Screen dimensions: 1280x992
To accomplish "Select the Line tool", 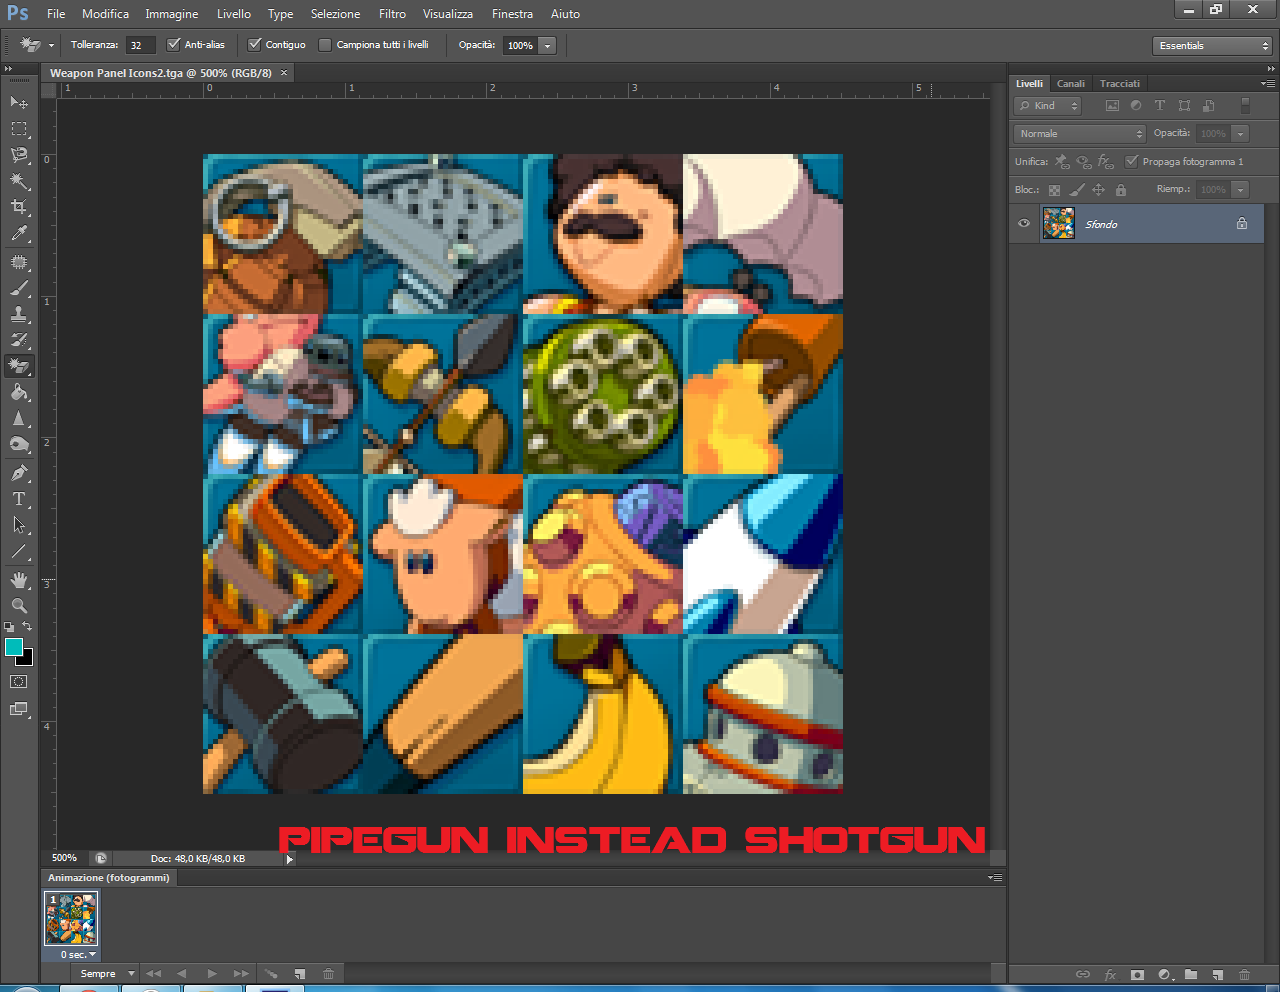I will click(19, 551).
